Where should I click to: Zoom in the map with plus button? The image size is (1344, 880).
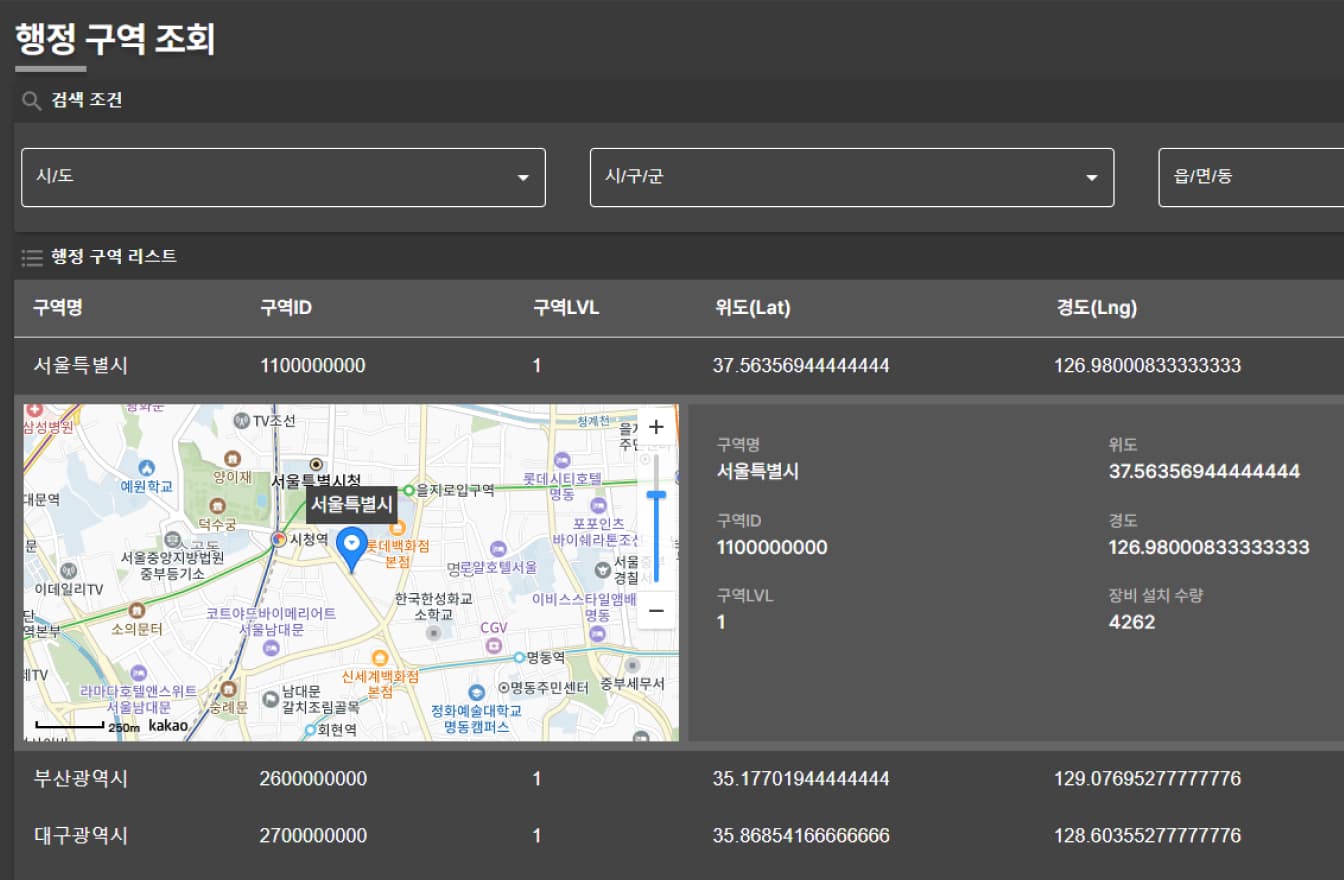[656, 427]
